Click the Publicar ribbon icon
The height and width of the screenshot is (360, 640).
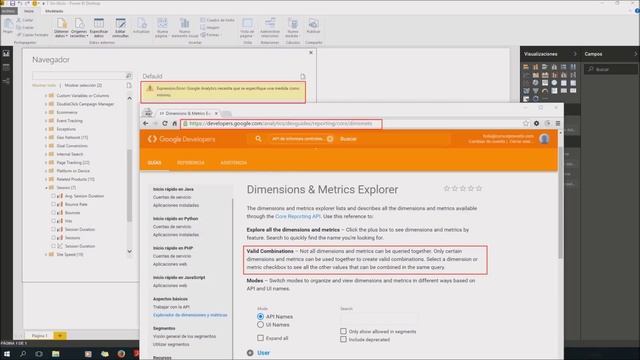tap(313, 26)
